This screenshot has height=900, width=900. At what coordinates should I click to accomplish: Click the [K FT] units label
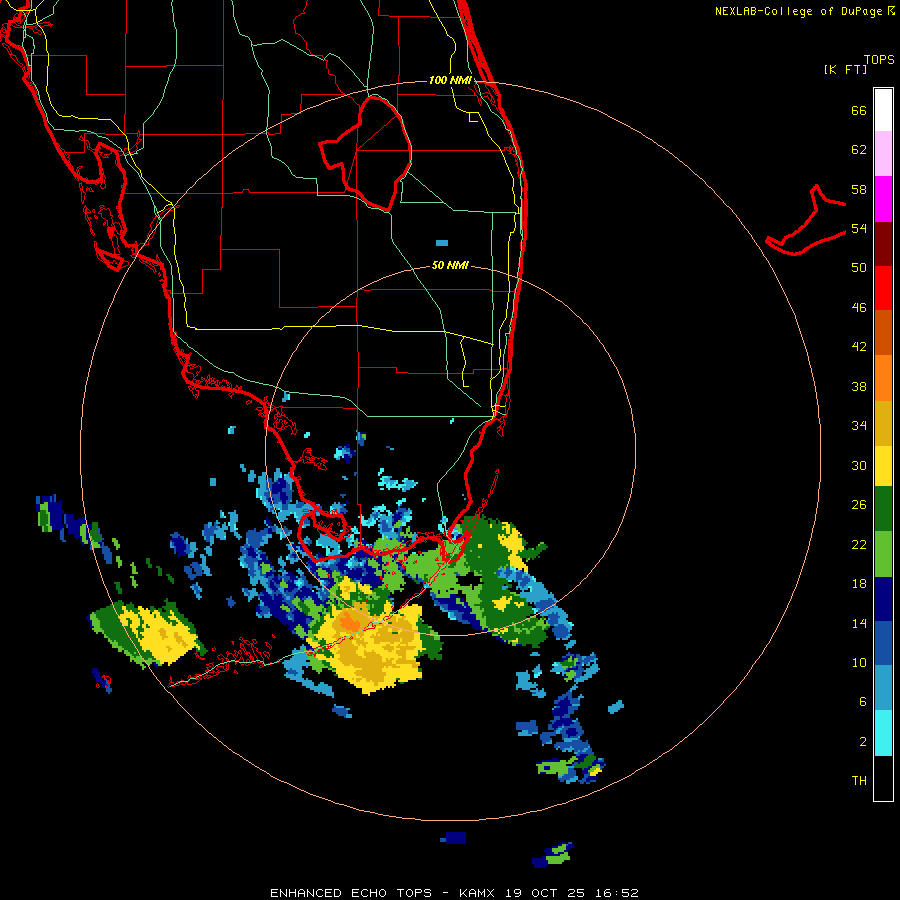(x=845, y=69)
